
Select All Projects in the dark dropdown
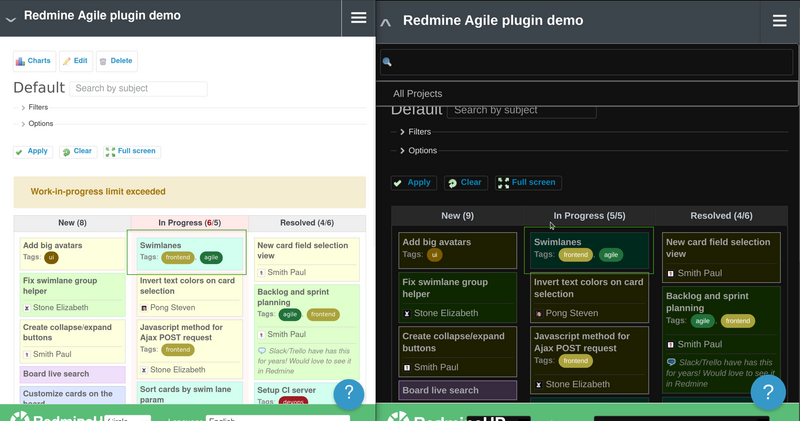point(417,94)
